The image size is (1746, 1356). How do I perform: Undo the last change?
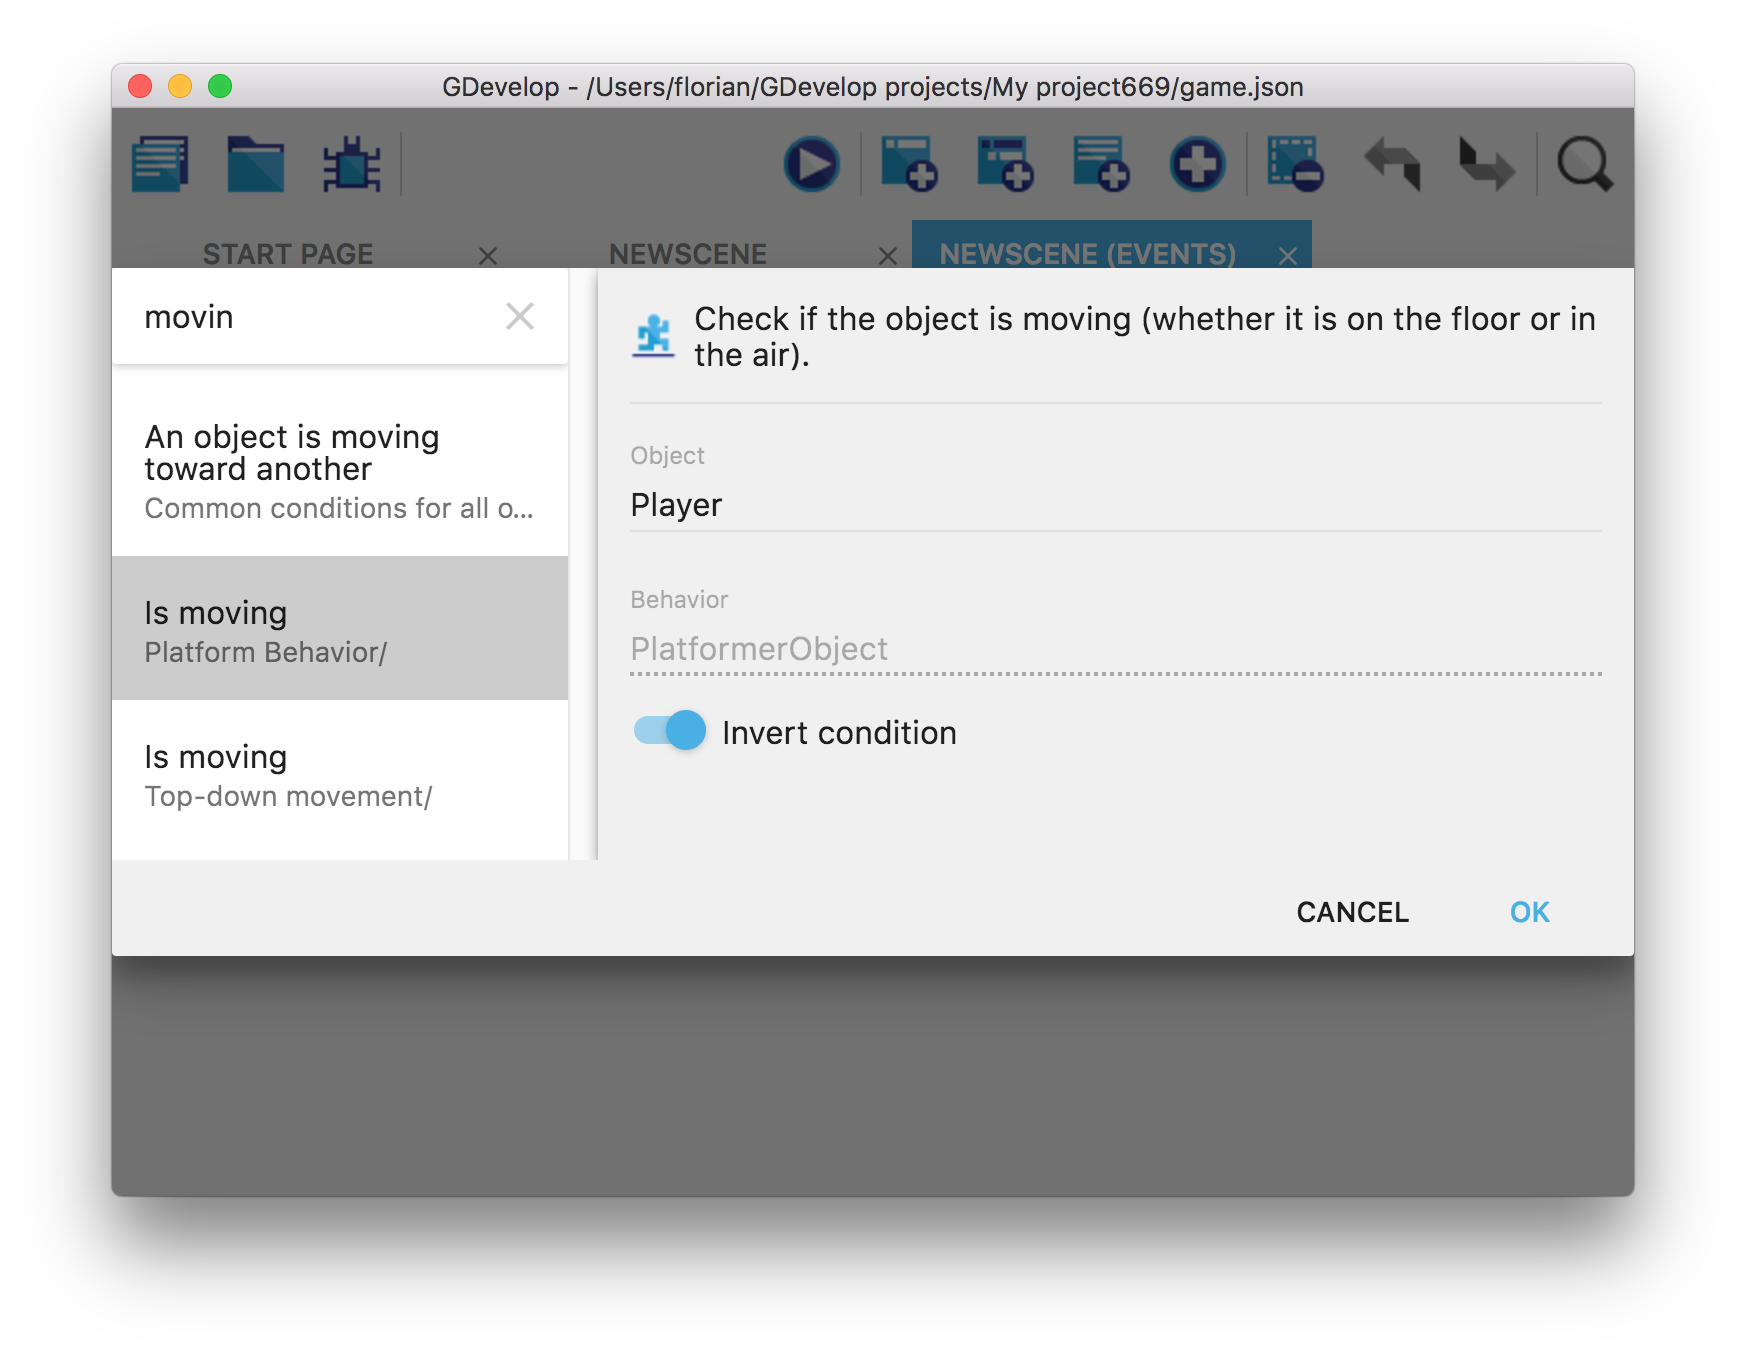(x=1392, y=164)
